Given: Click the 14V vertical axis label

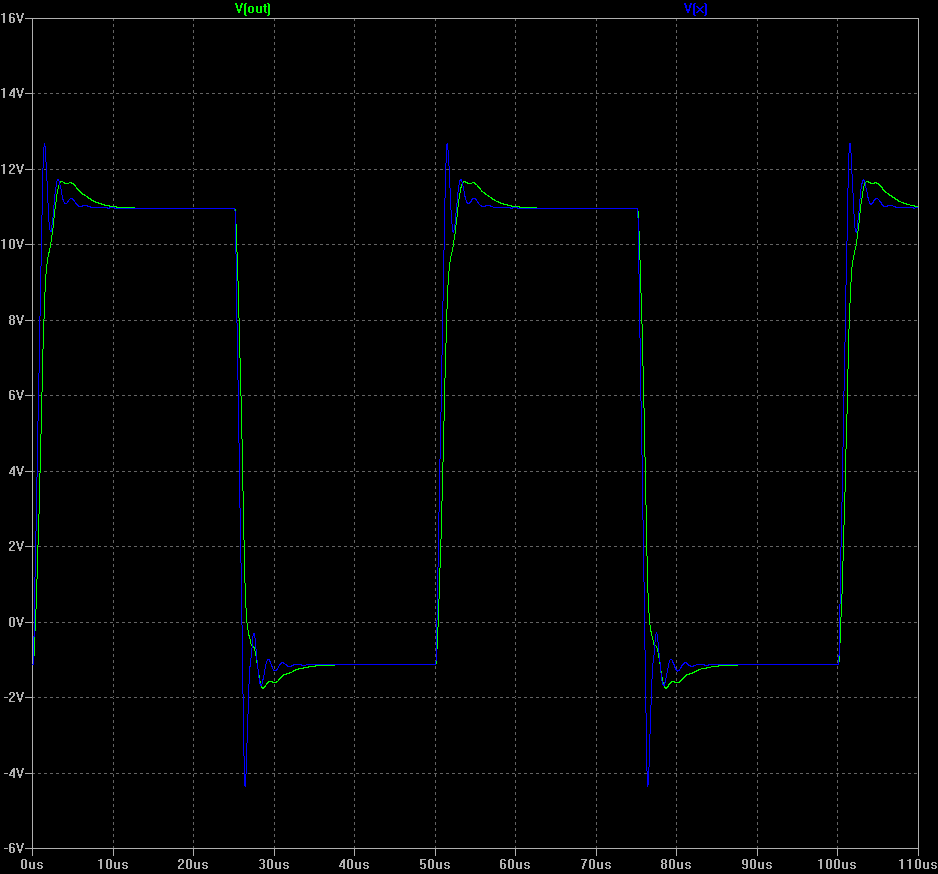Looking at the screenshot, I should coord(12,93).
